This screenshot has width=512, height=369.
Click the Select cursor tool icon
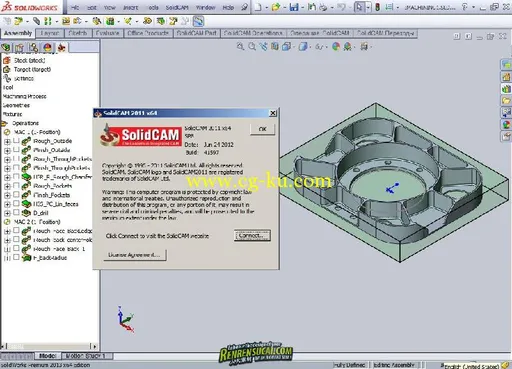pos(359,7)
